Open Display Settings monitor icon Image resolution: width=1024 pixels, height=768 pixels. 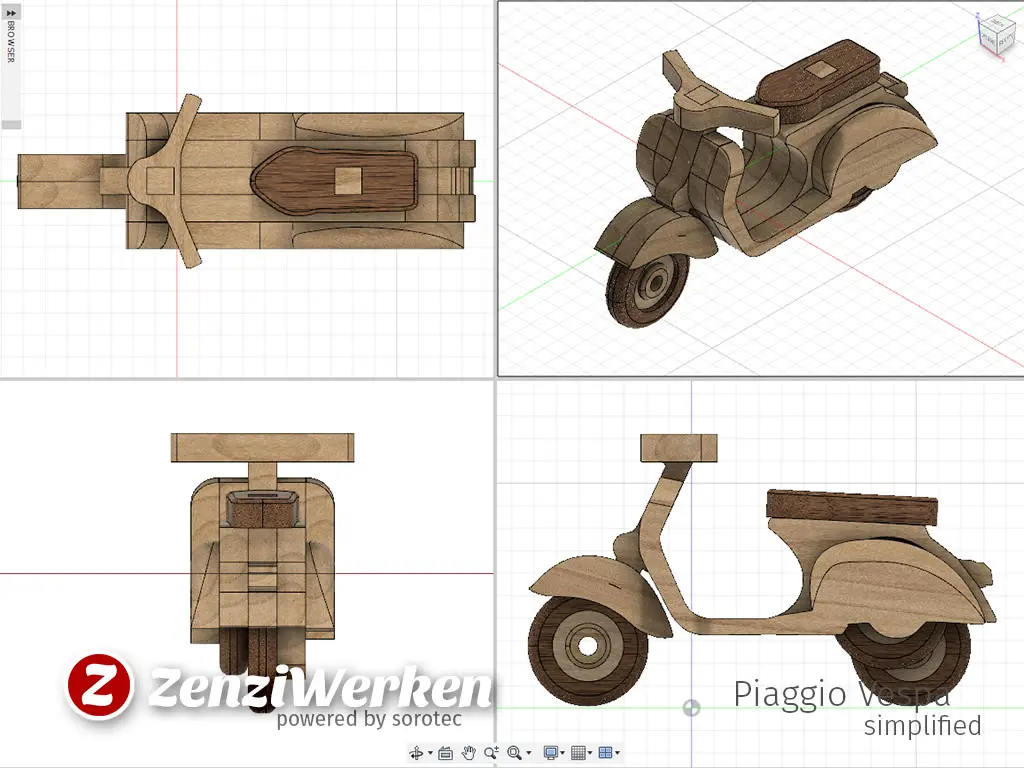tap(551, 753)
